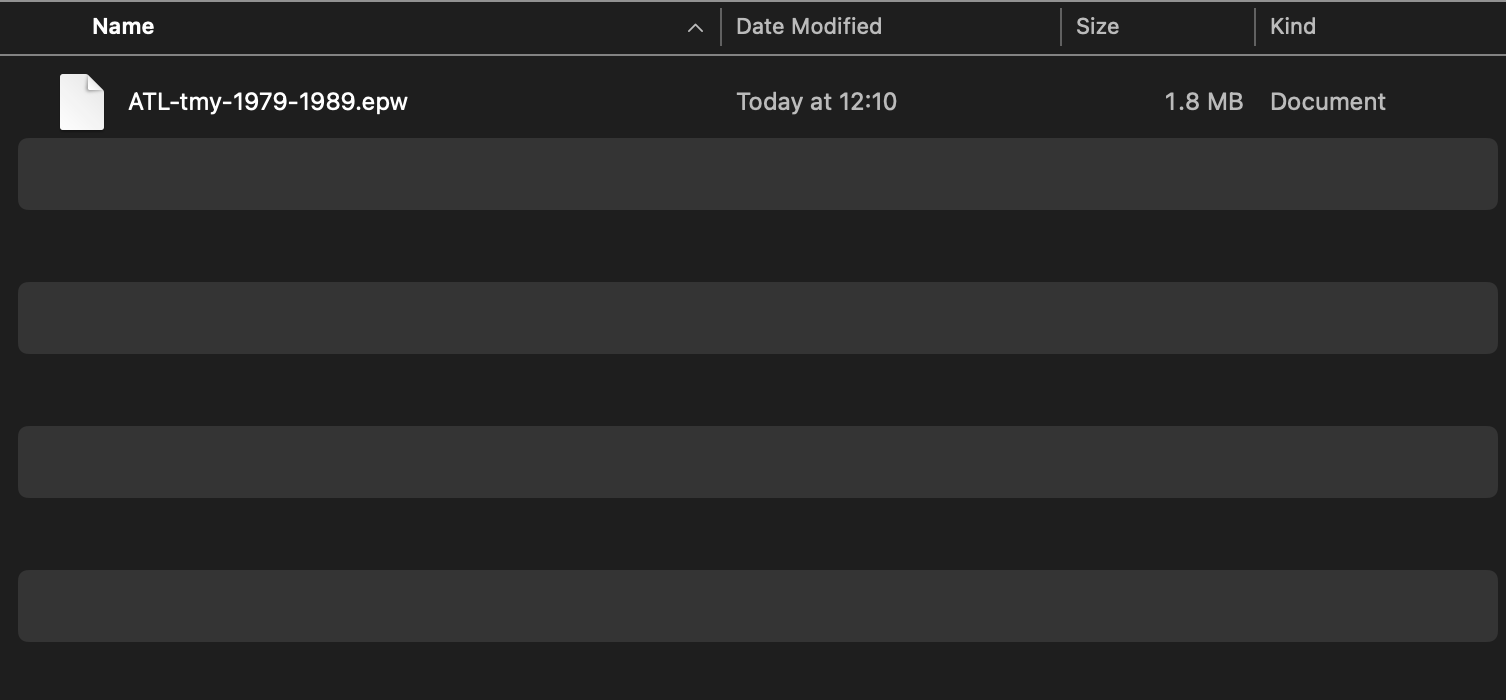
Task: Toggle the ascending sort chevron arrow
Action: [695, 28]
